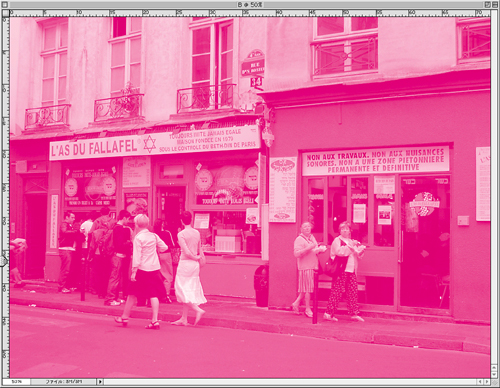The width and height of the screenshot is (500, 388).
Task: Click the horizontal scrollbar track
Action: pos(290,382)
